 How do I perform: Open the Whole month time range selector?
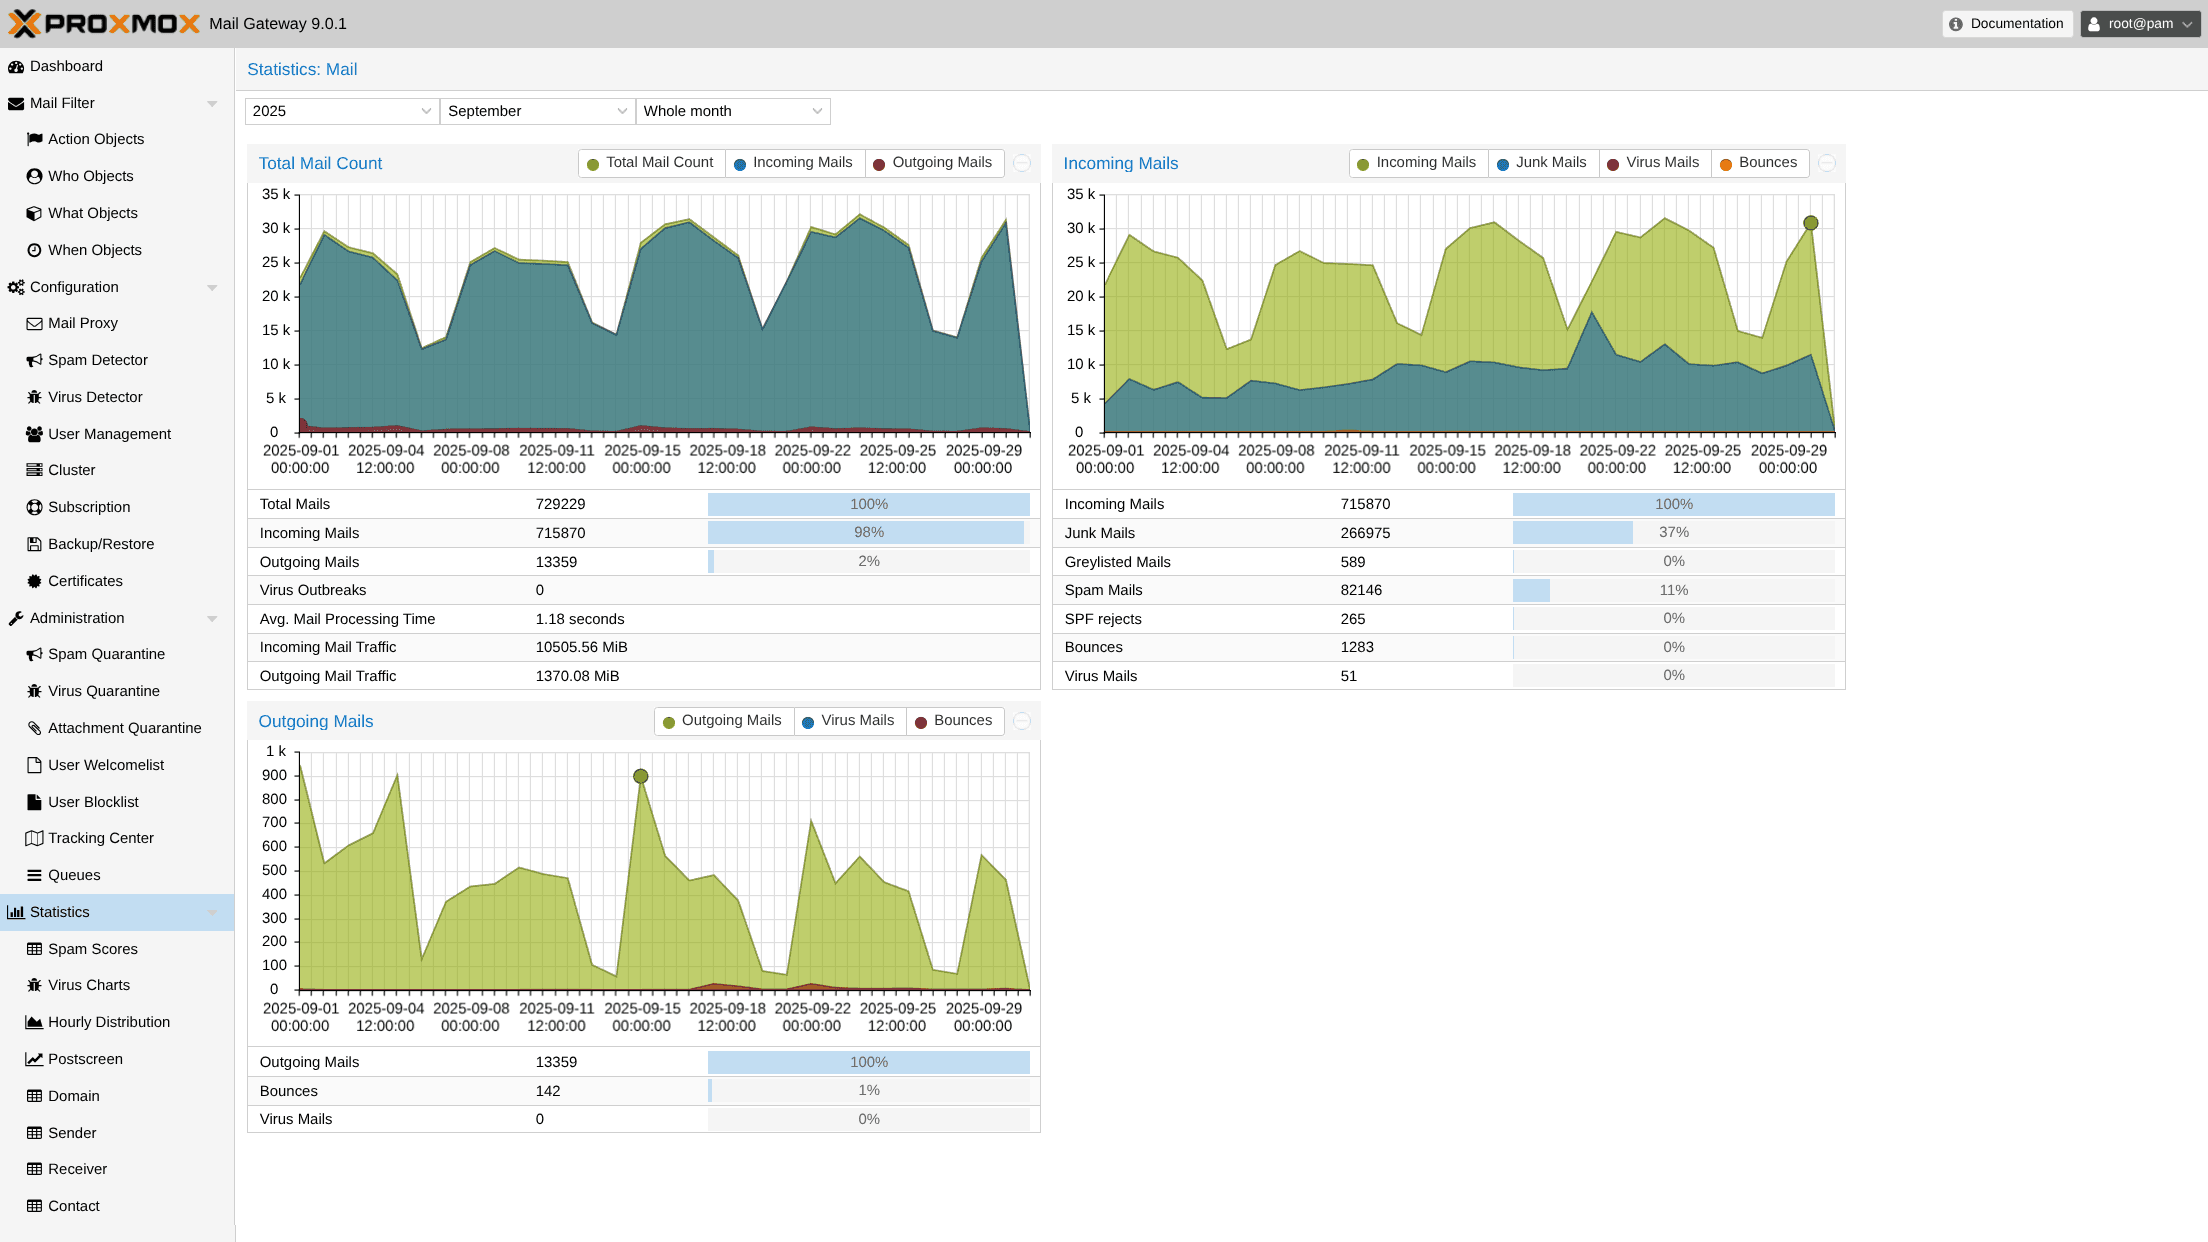click(x=733, y=111)
